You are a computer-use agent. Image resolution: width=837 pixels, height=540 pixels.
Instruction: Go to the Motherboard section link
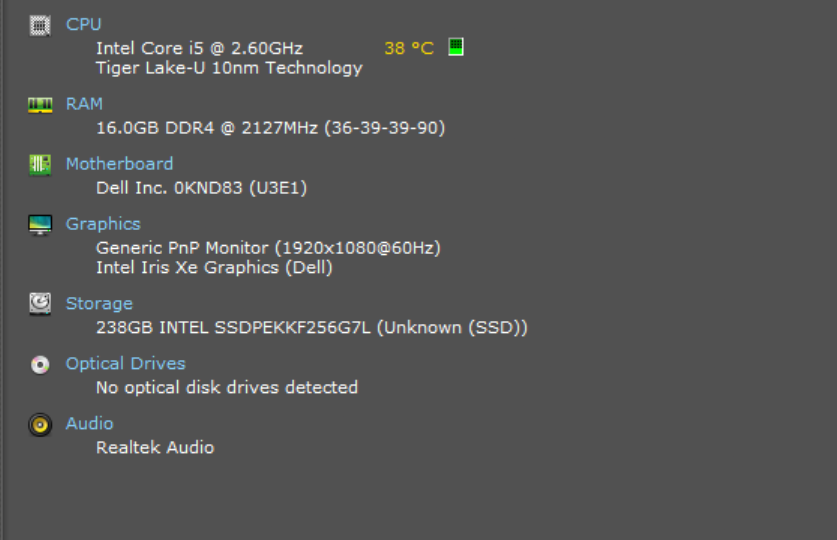119,163
